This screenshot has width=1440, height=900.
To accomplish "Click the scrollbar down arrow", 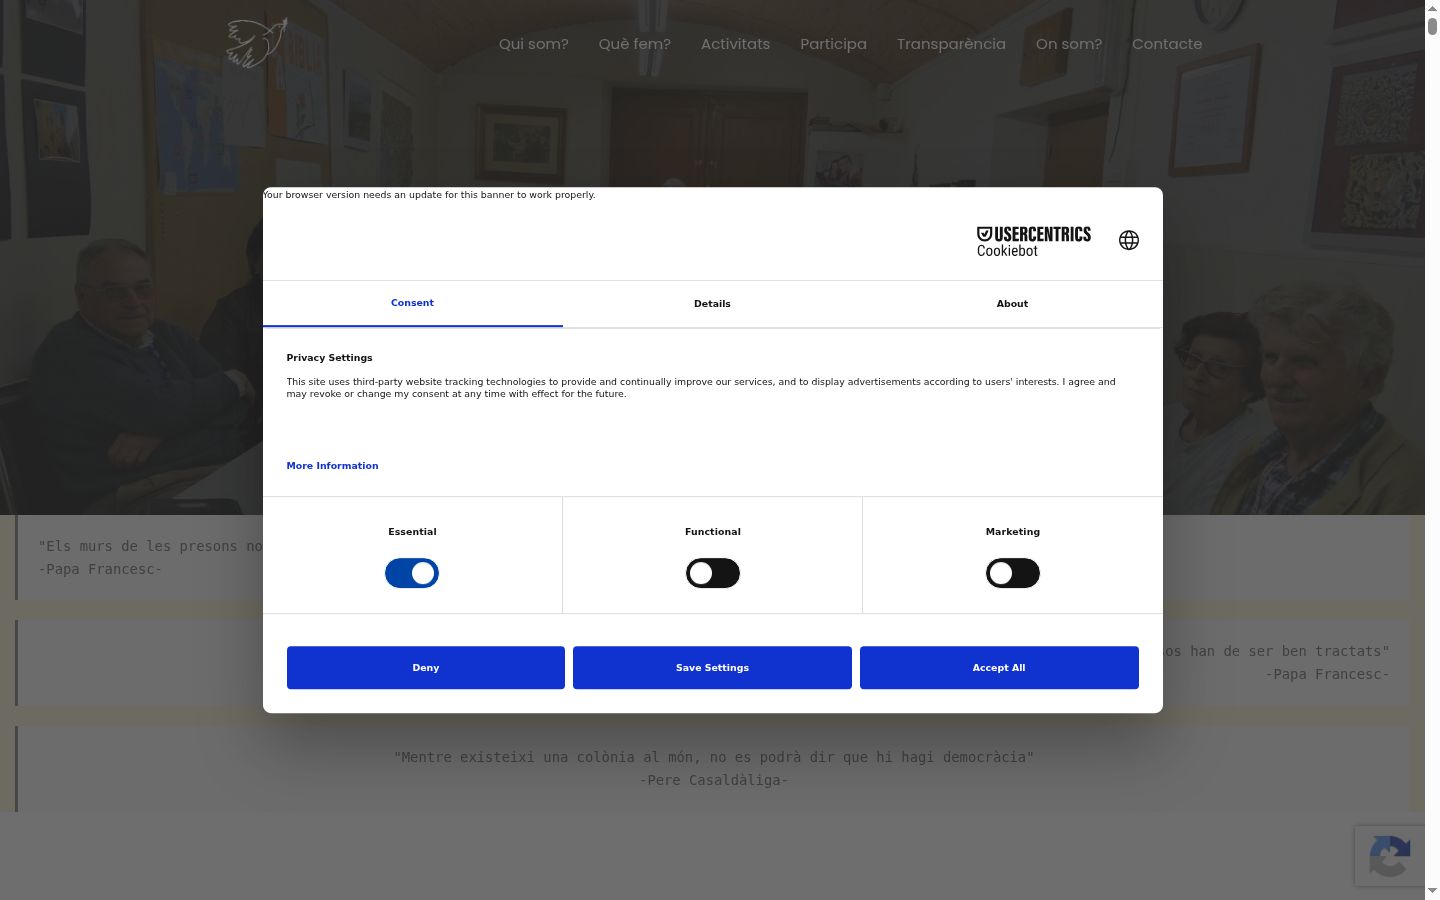I will [x=1432, y=890].
